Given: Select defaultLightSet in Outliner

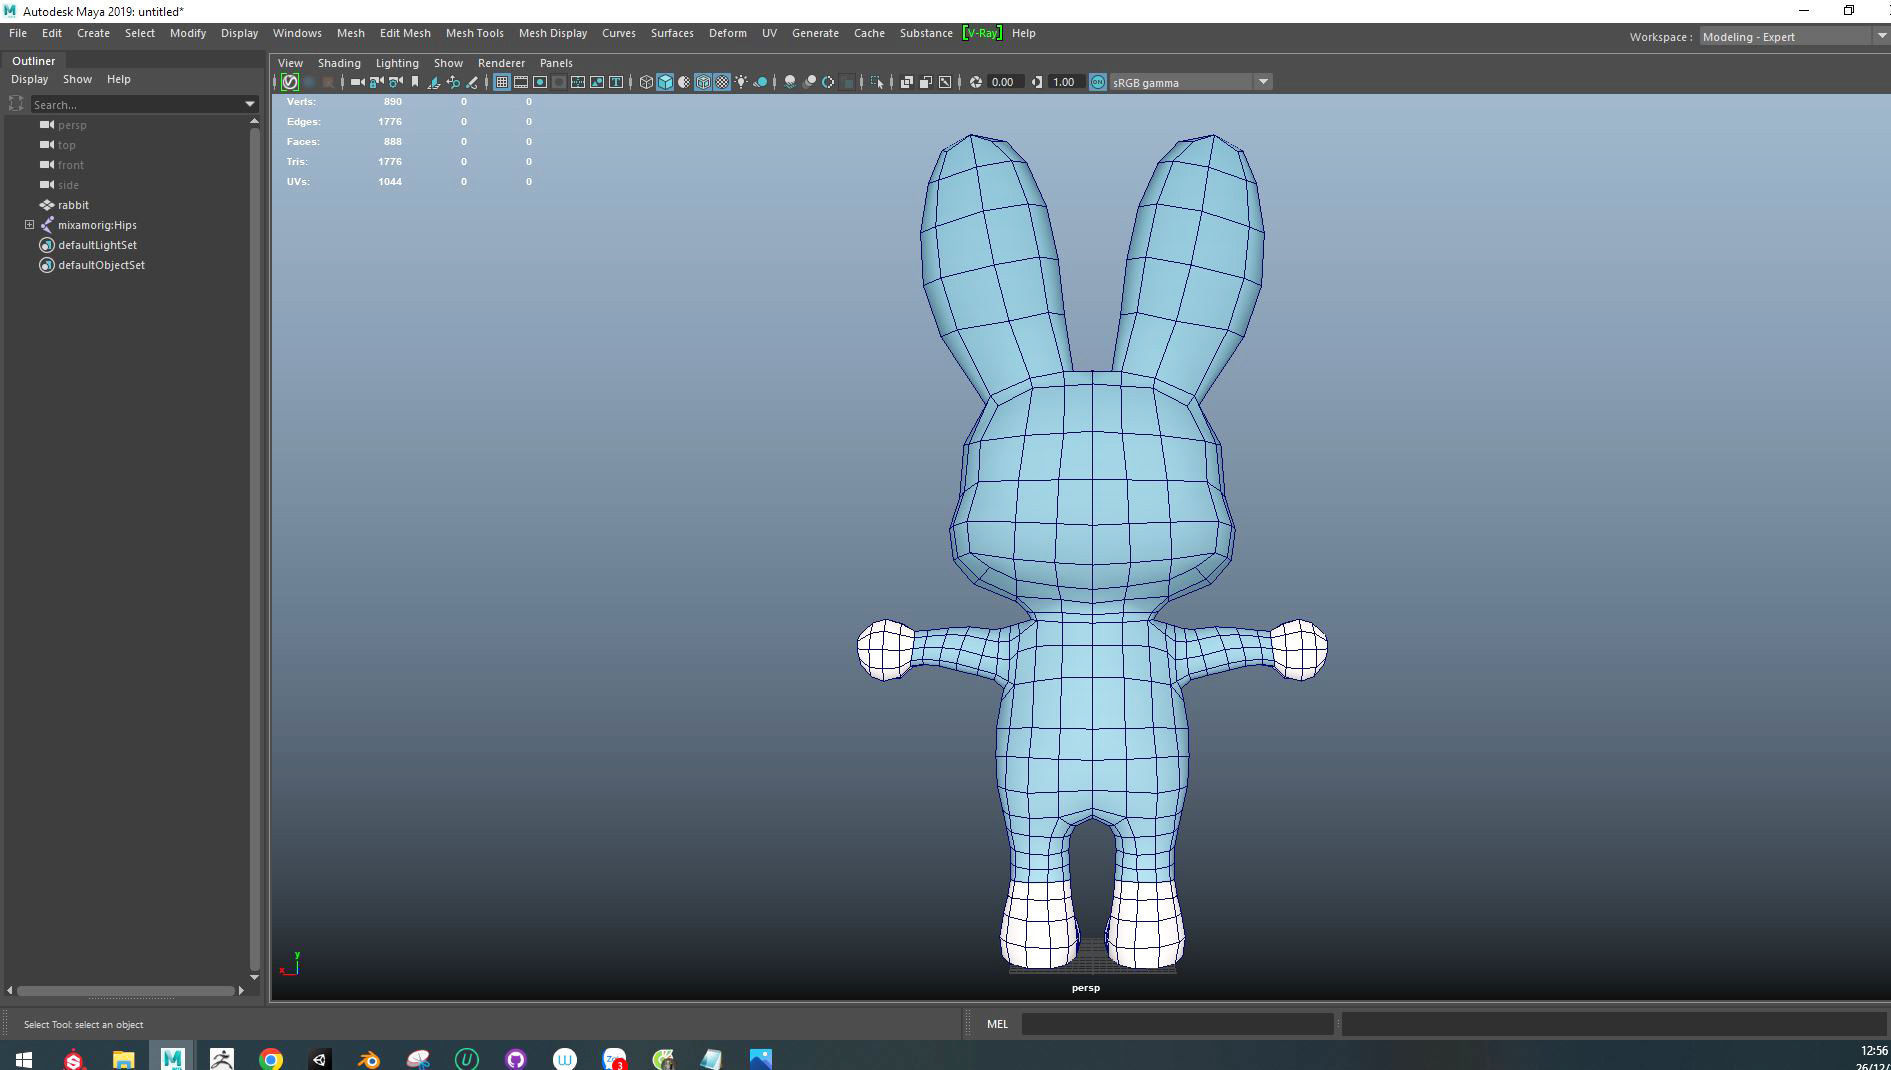Looking at the screenshot, I should pos(97,245).
